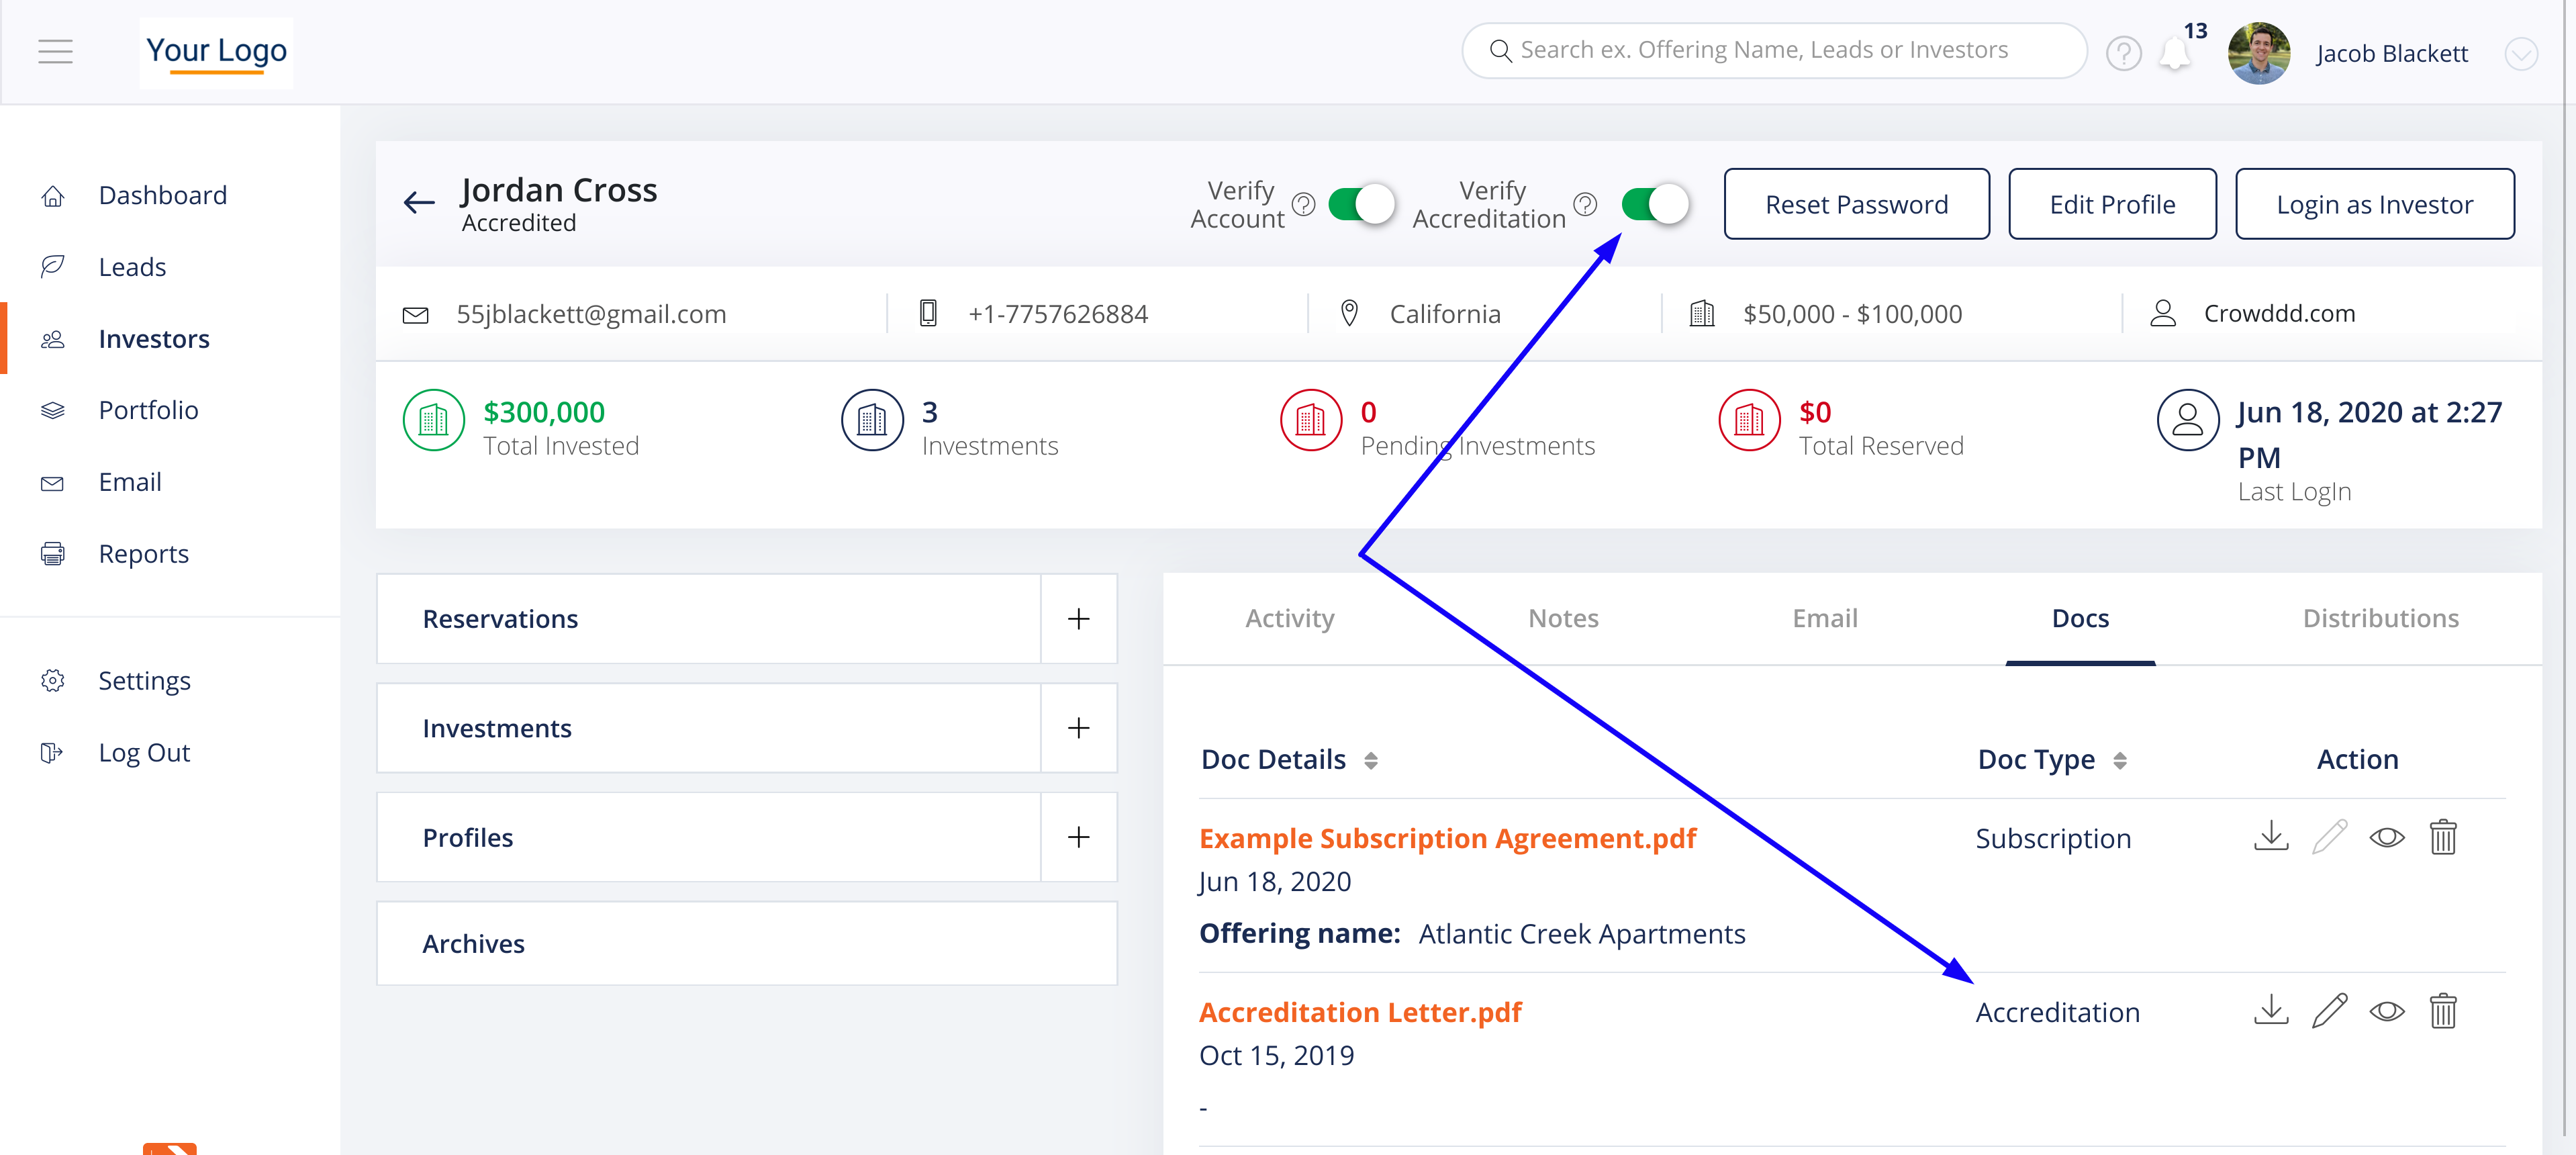Viewport: 2576px width, 1155px height.
Task: Click the Reset Password button
Action: tap(1856, 204)
